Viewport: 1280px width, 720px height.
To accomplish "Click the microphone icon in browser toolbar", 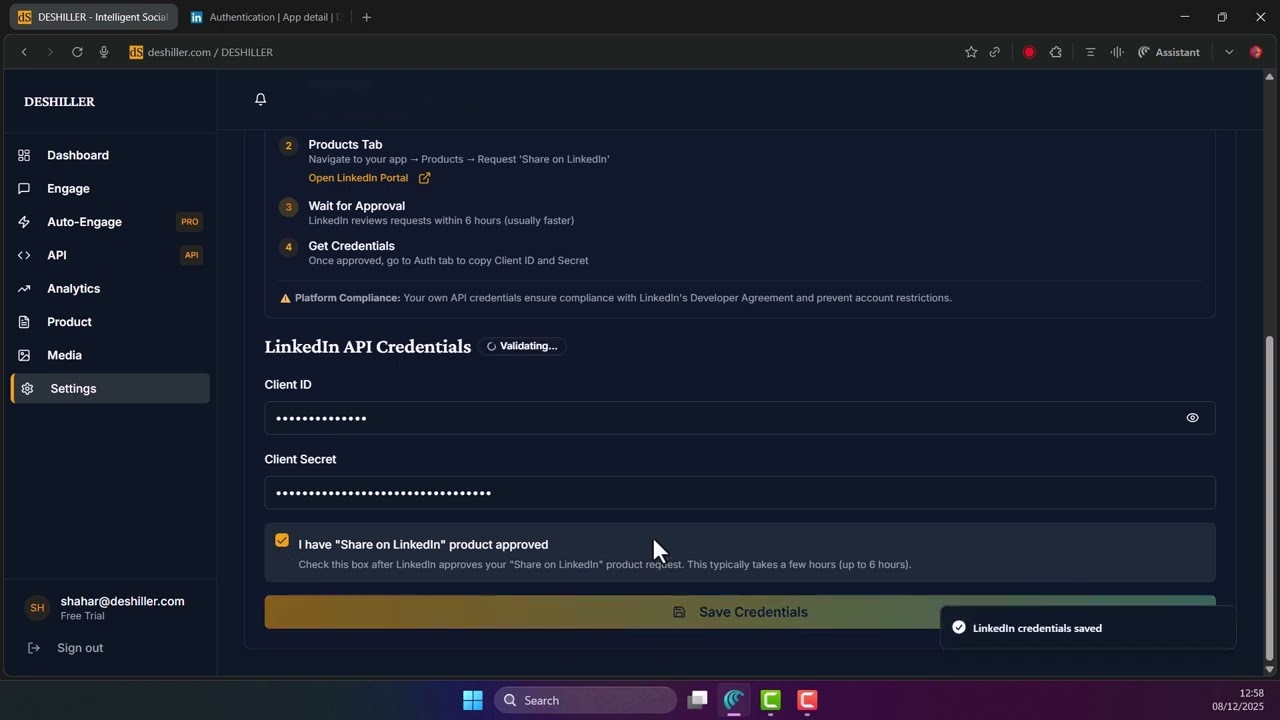I will coord(104,52).
